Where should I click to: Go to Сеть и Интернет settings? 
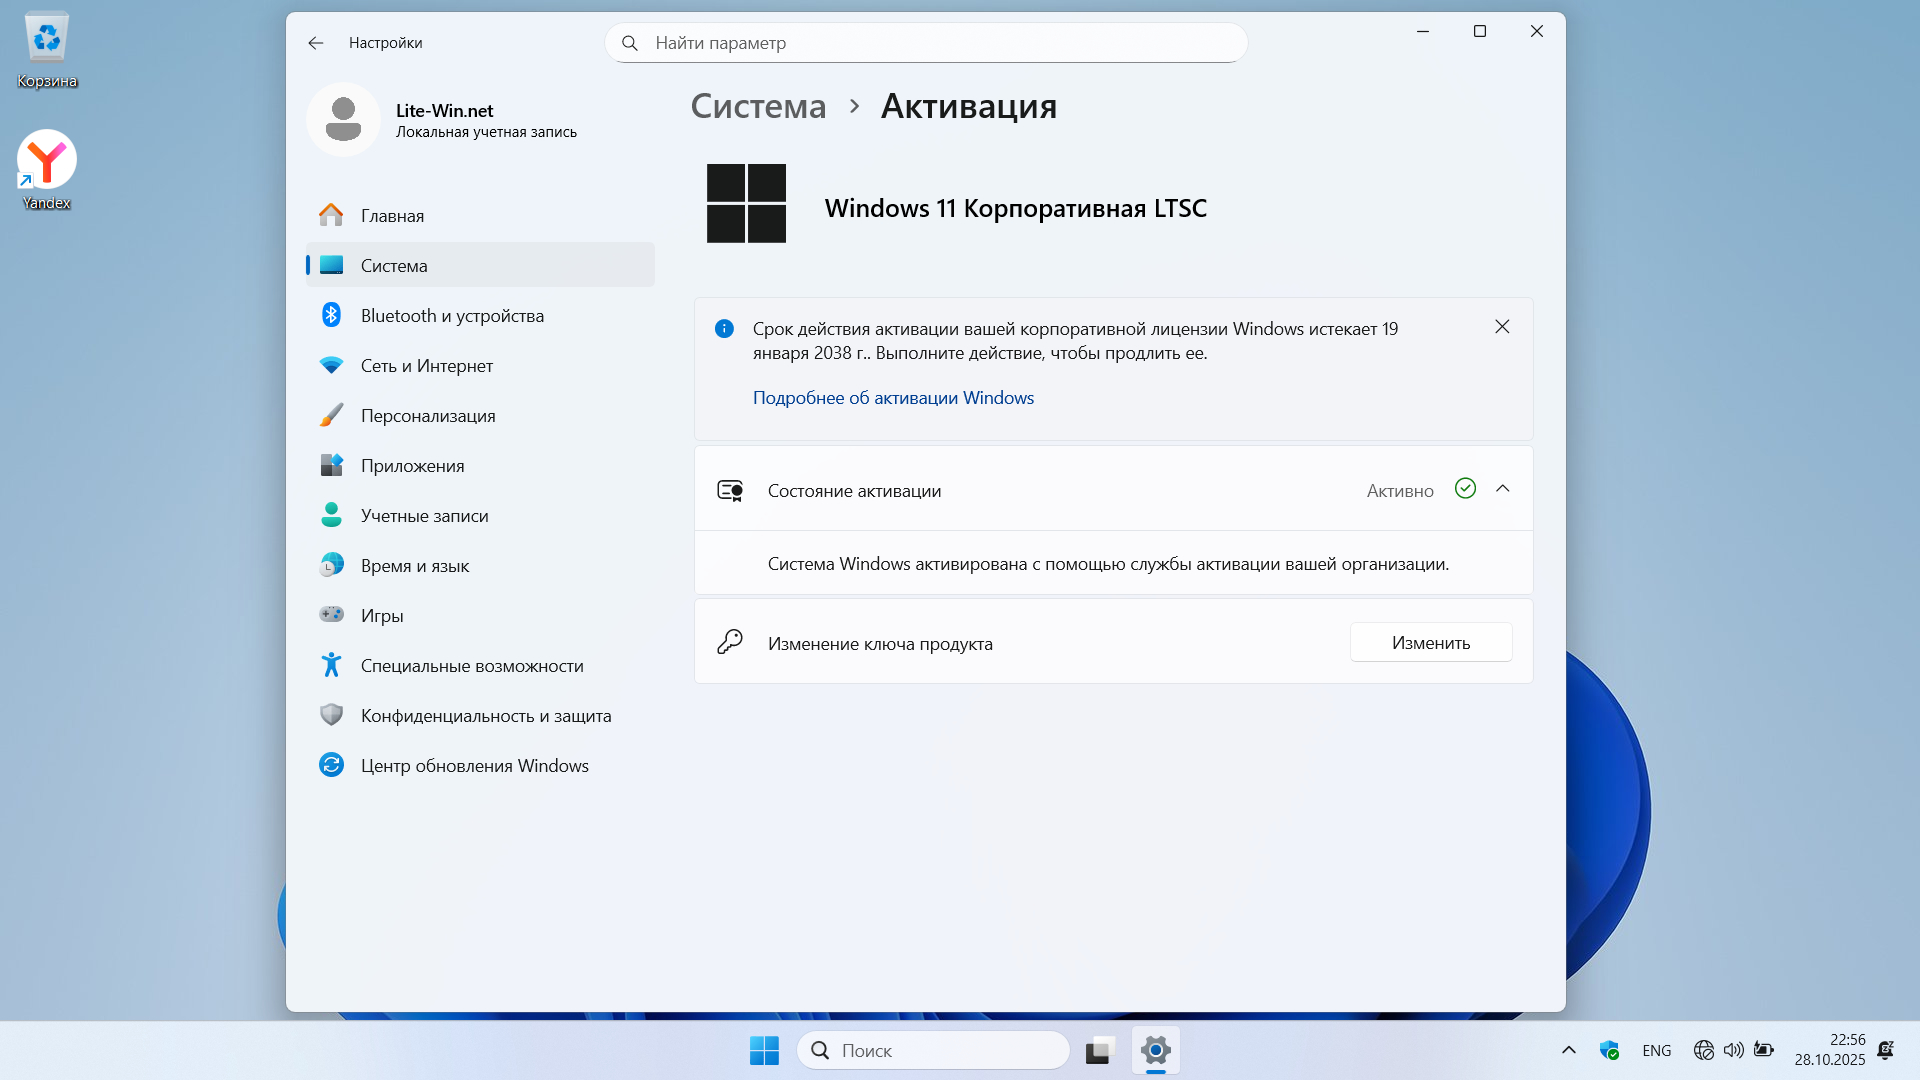pos(426,366)
